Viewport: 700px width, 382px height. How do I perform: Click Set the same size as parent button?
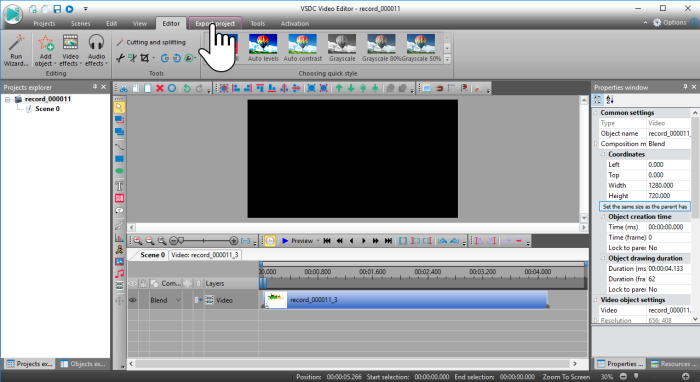[x=645, y=207]
